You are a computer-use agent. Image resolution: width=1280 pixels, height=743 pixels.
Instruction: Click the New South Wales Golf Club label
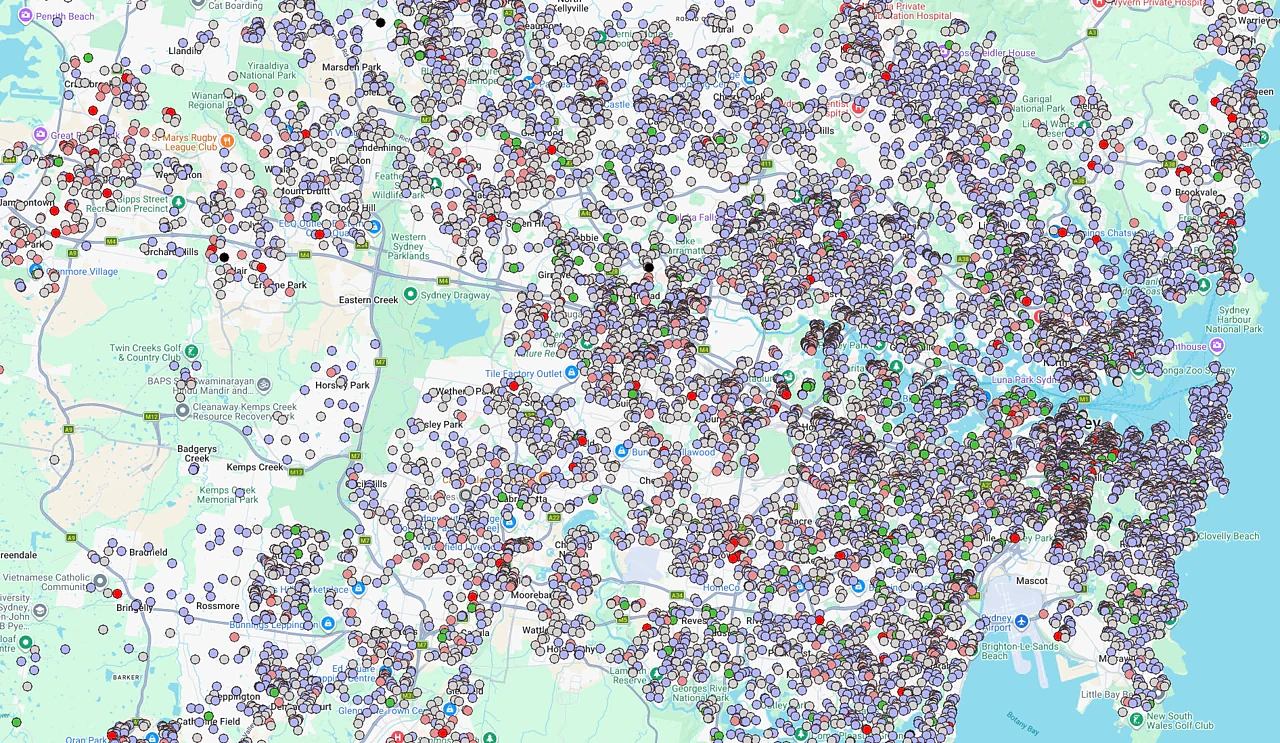tap(1180, 720)
